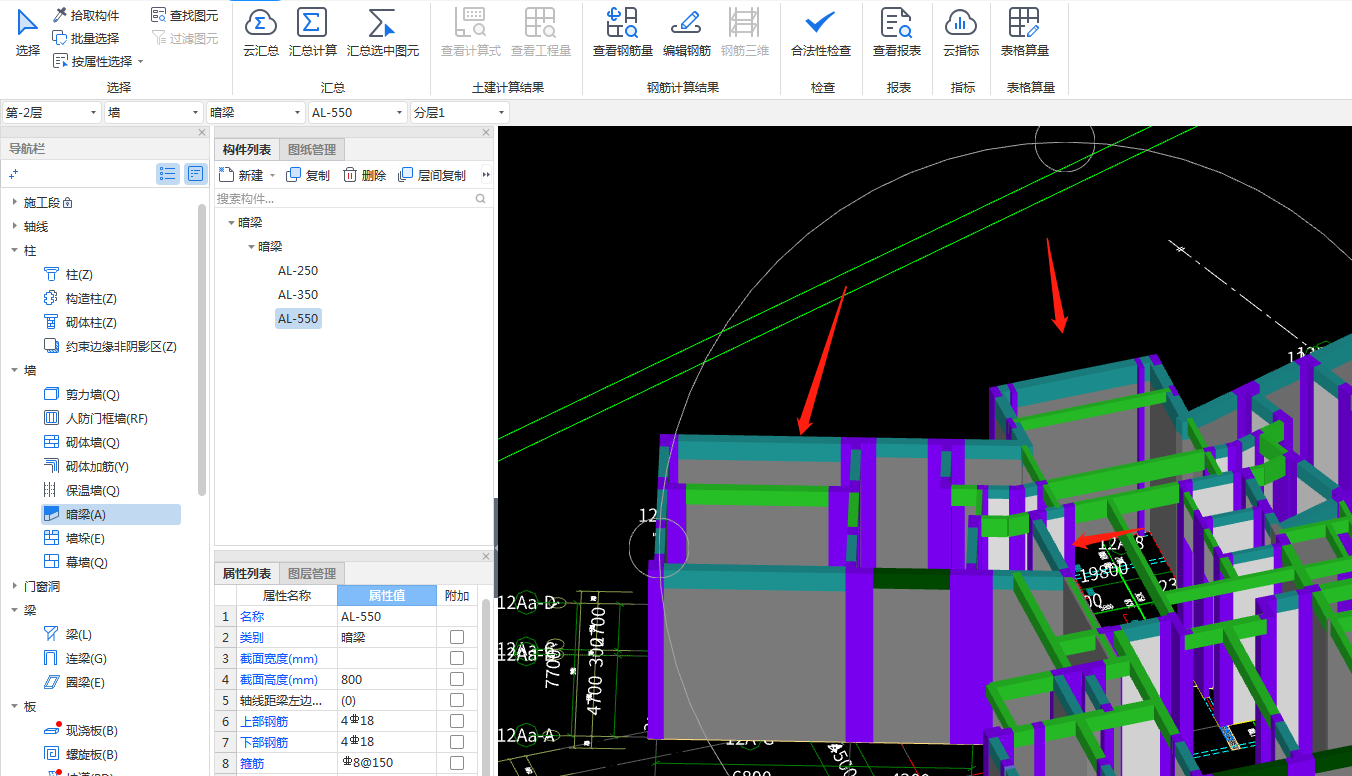The width and height of the screenshot is (1352, 776).
Task: Run 汇总计算 summary calculation
Action: coord(313,33)
